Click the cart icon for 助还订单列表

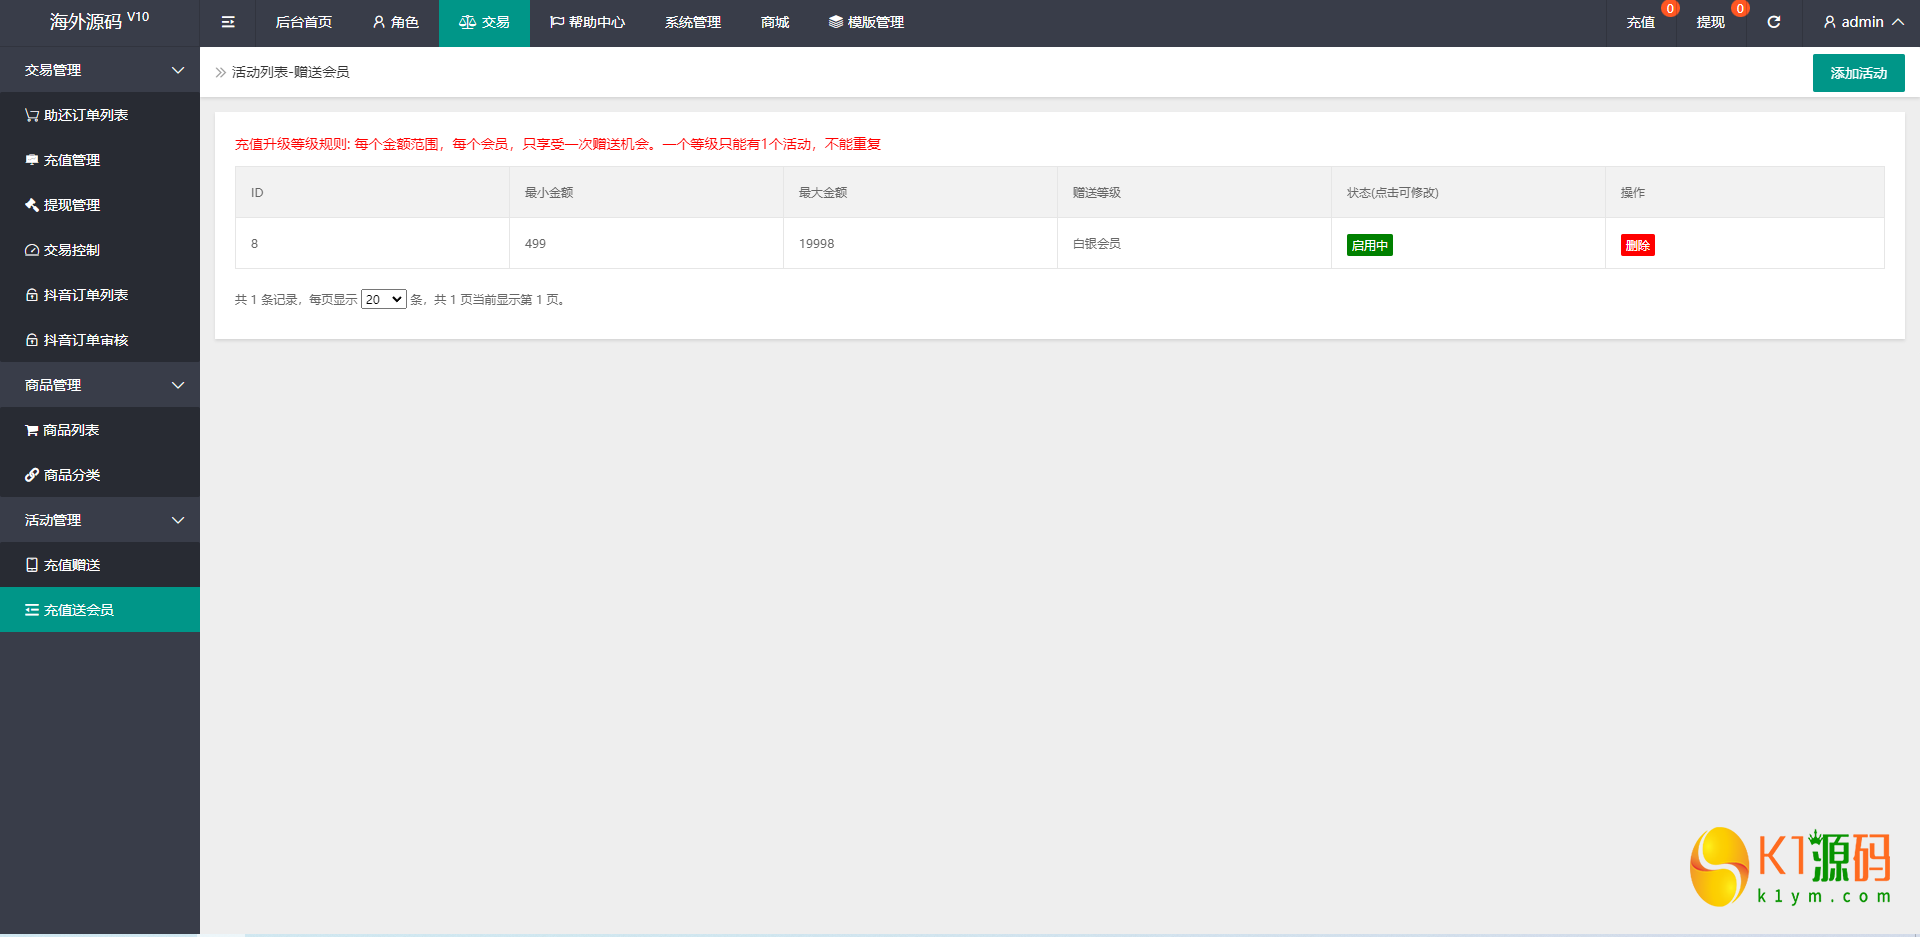32,115
